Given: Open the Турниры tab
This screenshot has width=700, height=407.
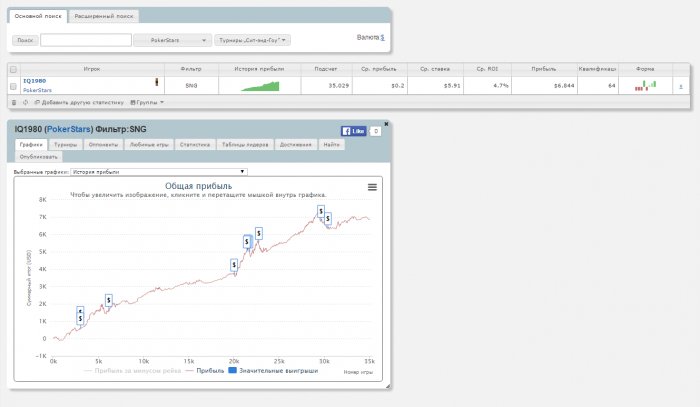Looking at the screenshot, I should point(66,145).
